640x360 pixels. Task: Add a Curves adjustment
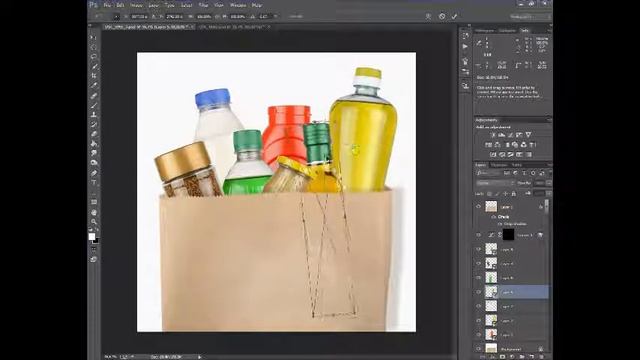click(x=511, y=135)
